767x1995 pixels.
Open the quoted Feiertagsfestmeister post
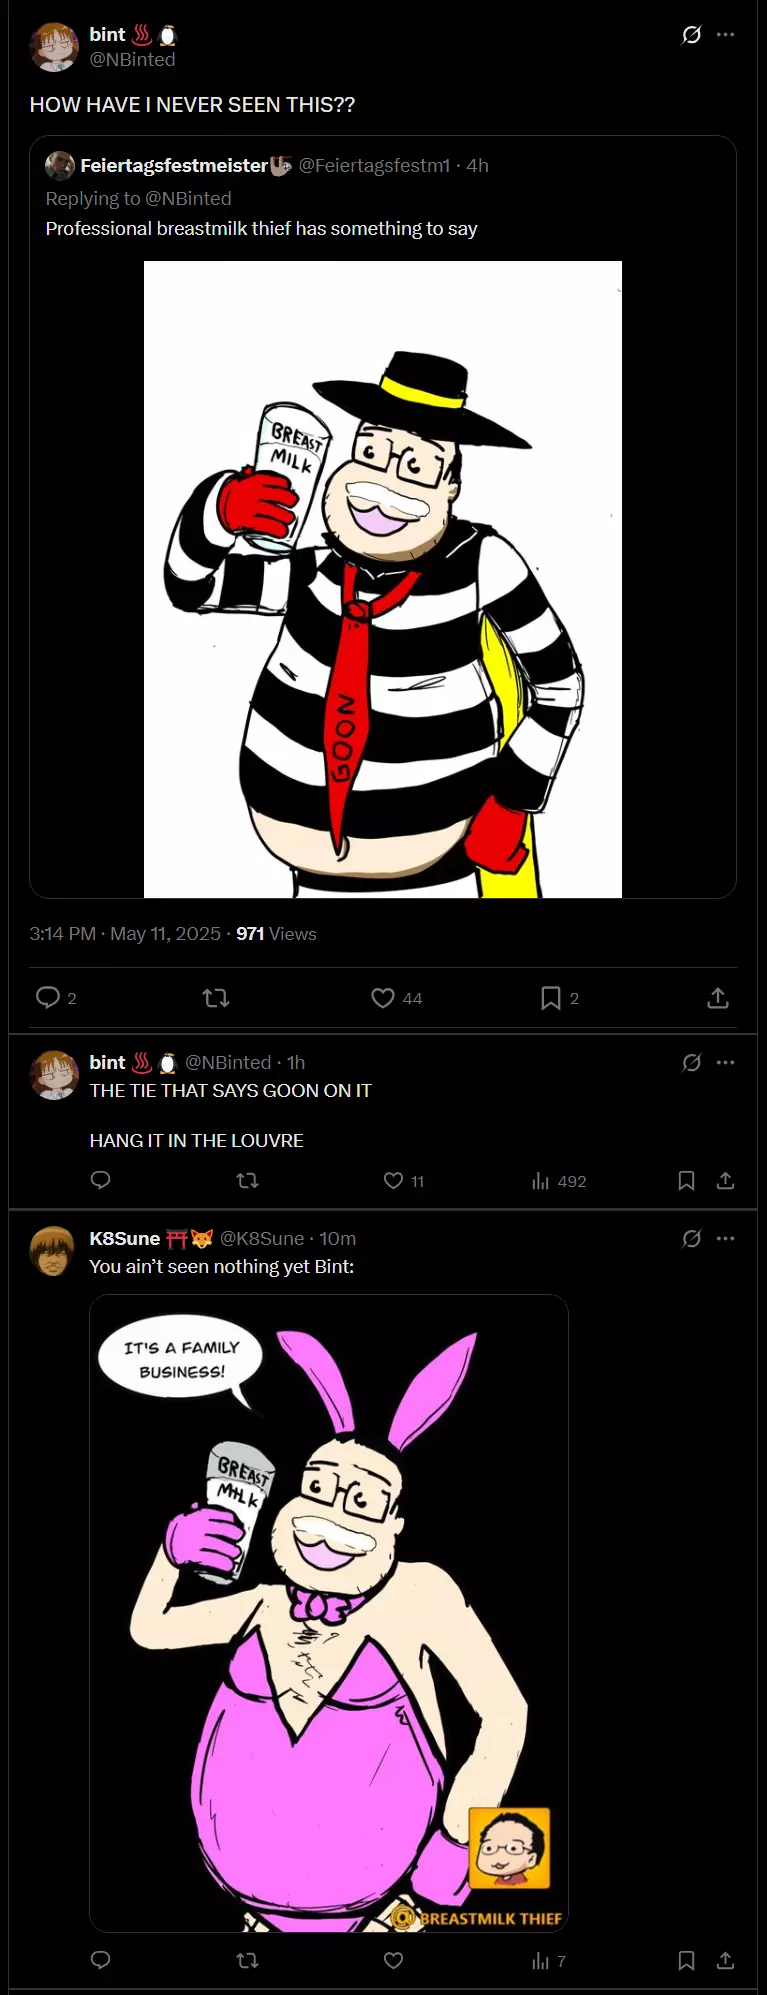click(383, 198)
